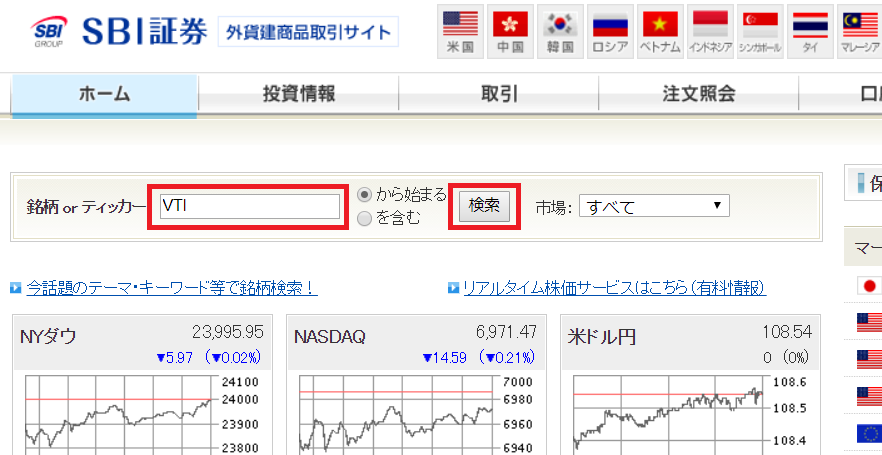Select the シンガポール flag button
The width and height of the screenshot is (882, 455).
(760, 31)
